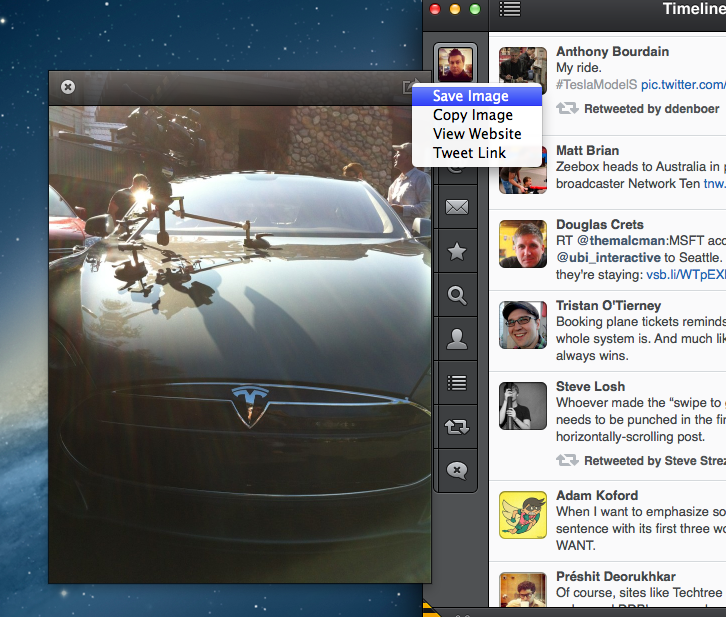The width and height of the screenshot is (726, 617).
Task: Click Adam Koford's cartoon avatar
Action: [x=523, y=515]
